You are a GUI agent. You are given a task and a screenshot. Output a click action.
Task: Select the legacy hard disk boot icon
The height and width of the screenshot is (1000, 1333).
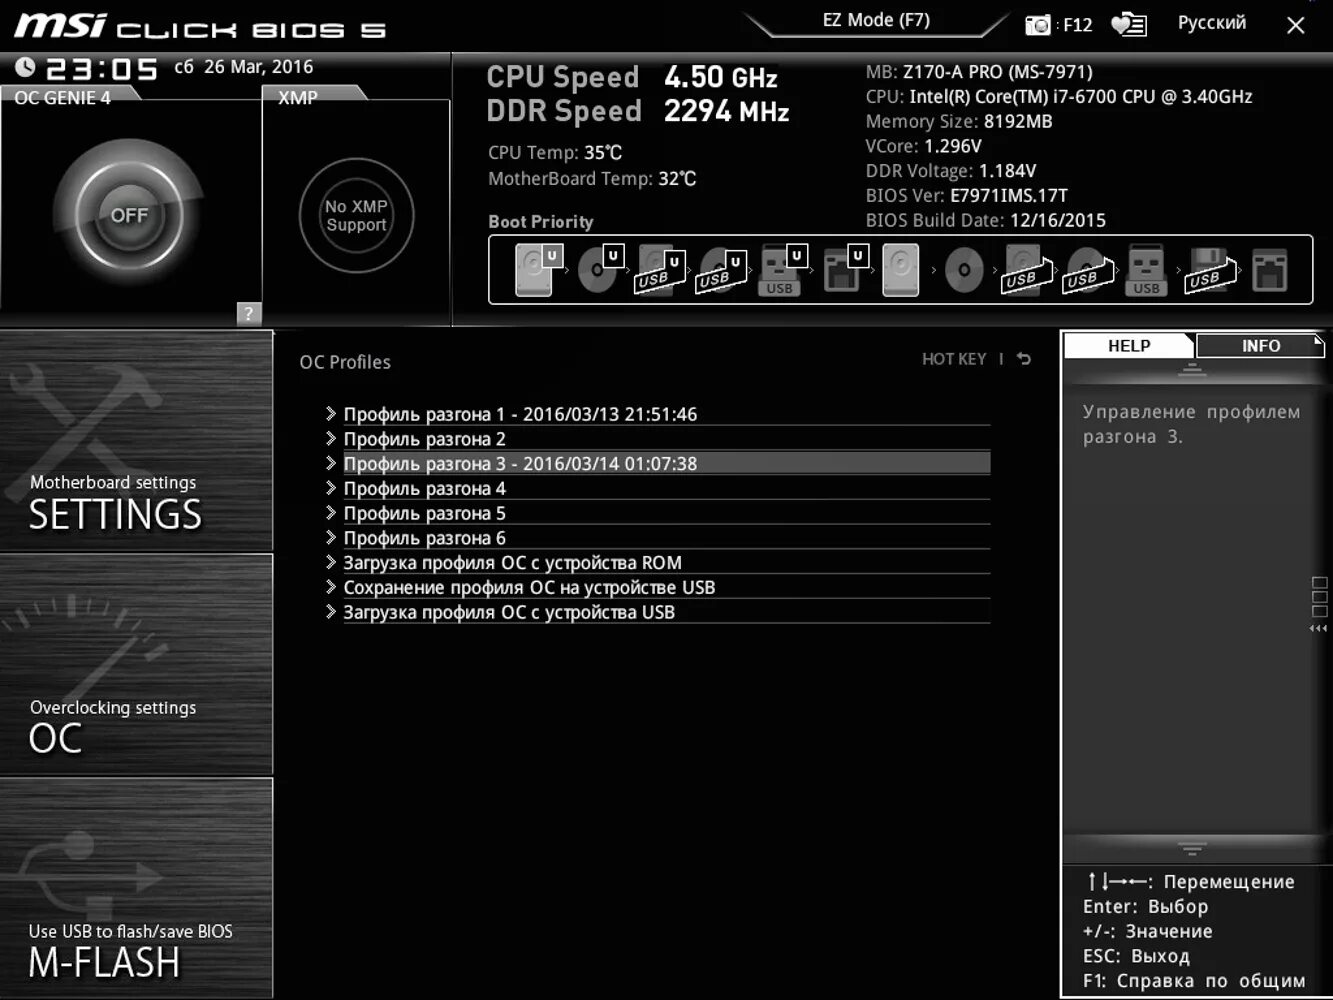[x=901, y=270]
